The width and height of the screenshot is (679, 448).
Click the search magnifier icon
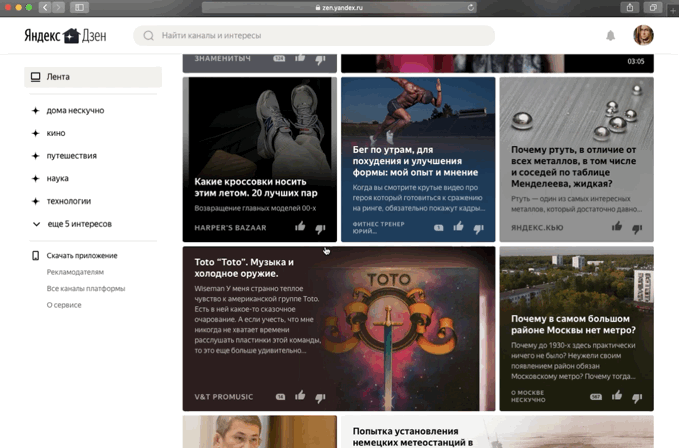149,35
